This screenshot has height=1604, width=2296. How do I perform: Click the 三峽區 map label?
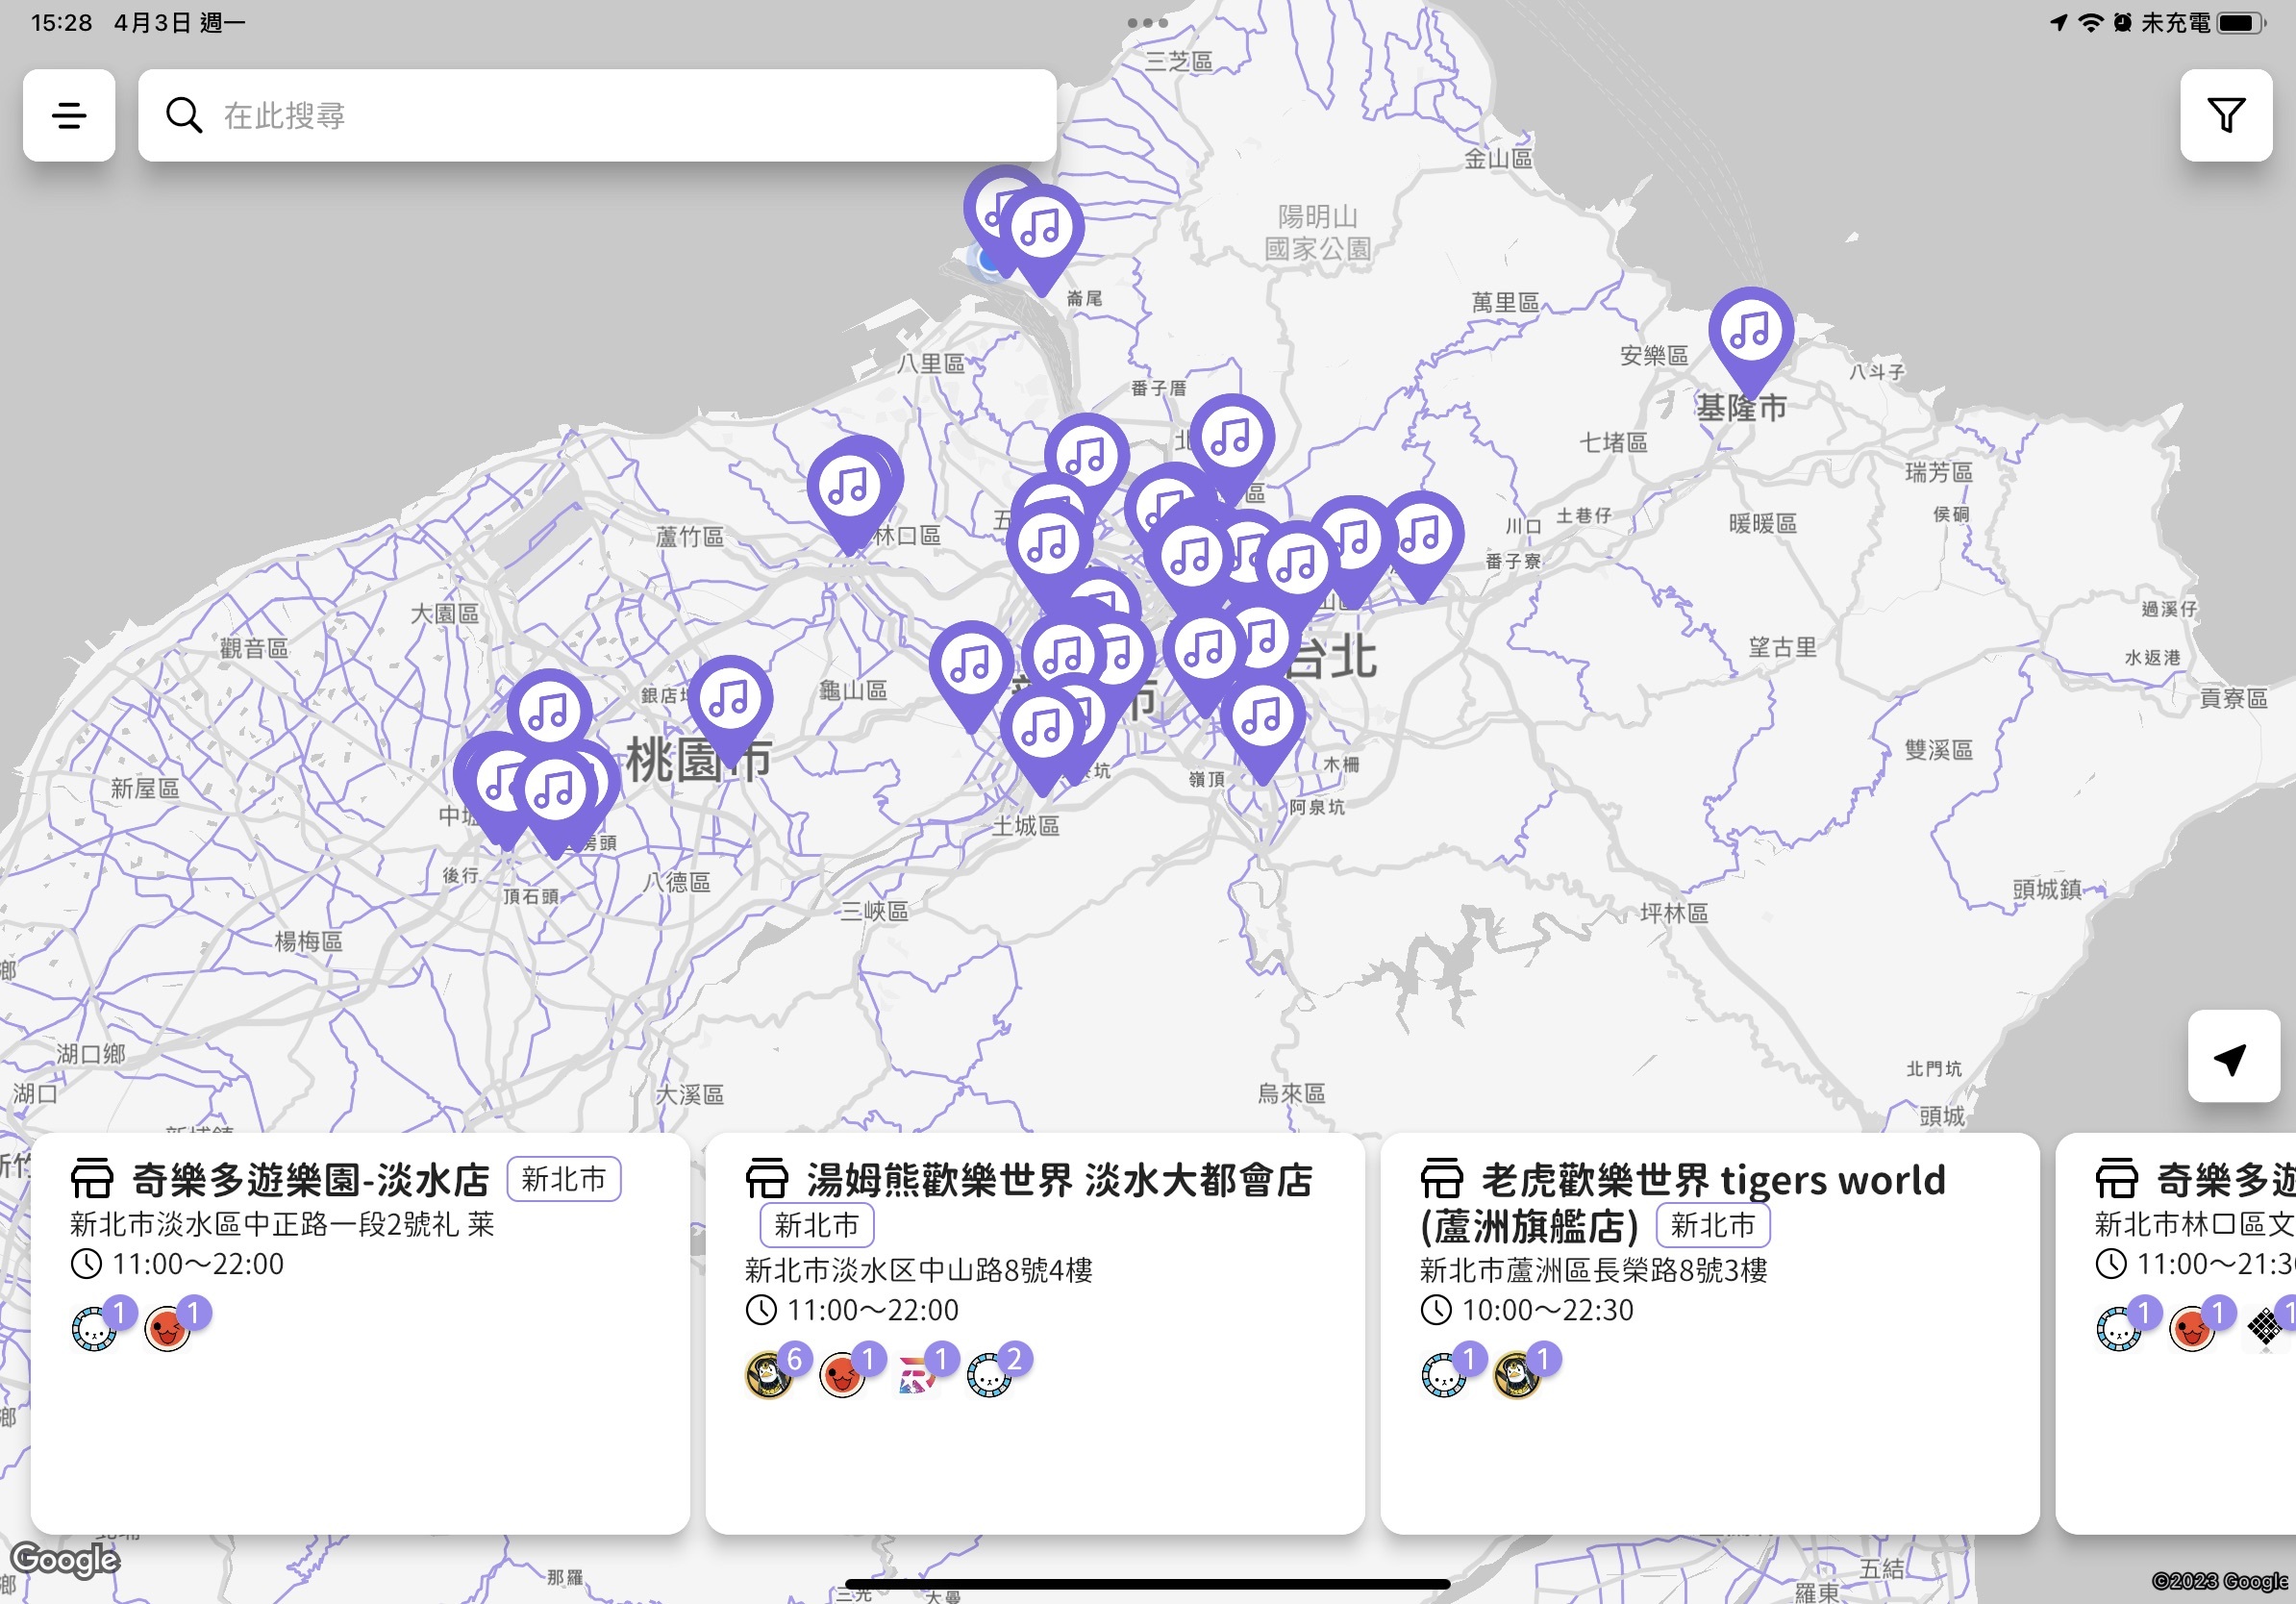point(874,911)
